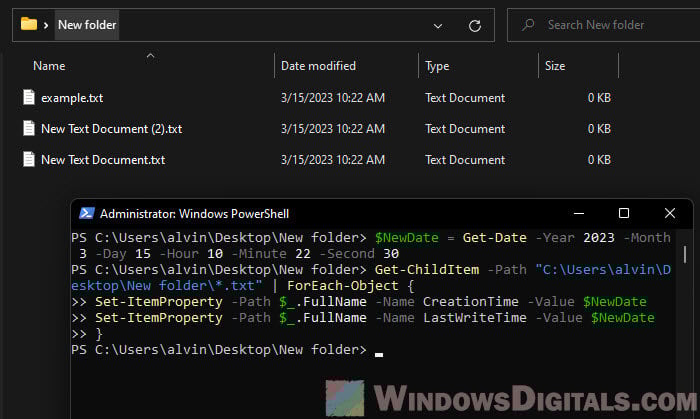The width and height of the screenshot is (700, 419).
Task: Open the address history dropdown
Action: 438,26
